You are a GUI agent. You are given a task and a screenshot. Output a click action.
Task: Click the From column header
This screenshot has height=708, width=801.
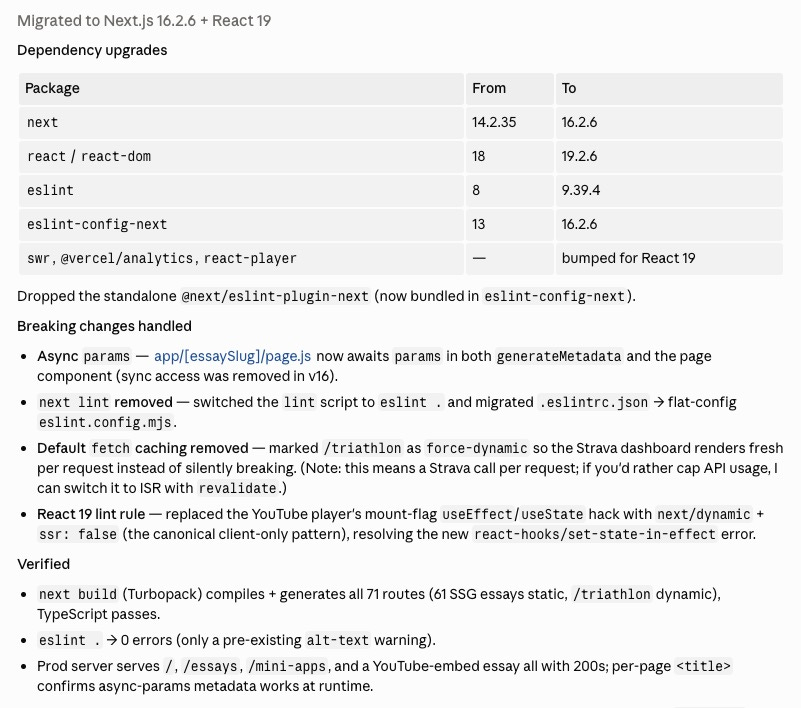509,88
